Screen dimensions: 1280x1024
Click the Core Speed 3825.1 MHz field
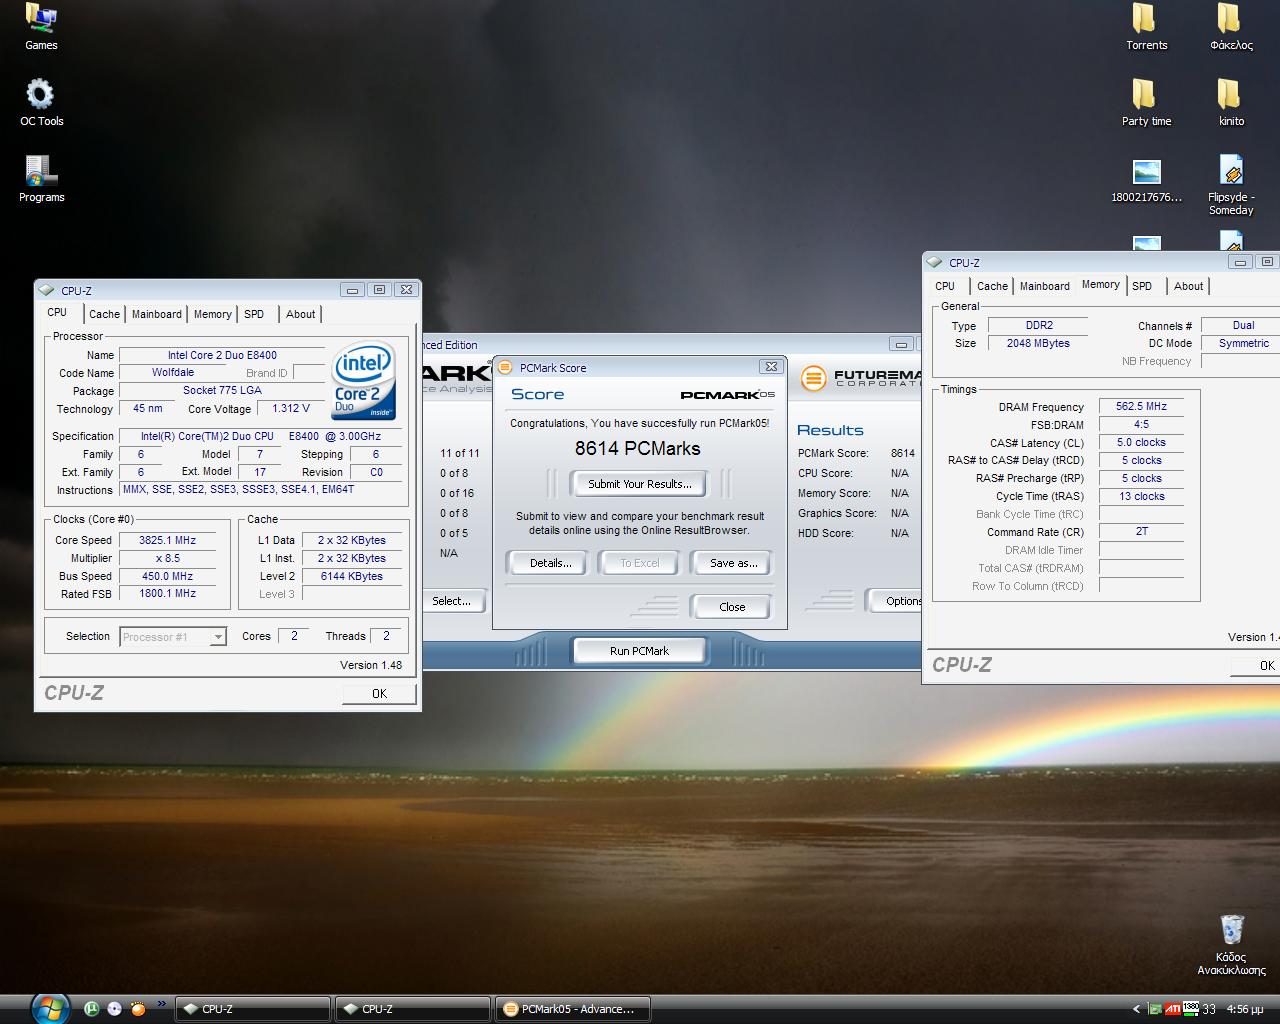(x=167, y=540)
